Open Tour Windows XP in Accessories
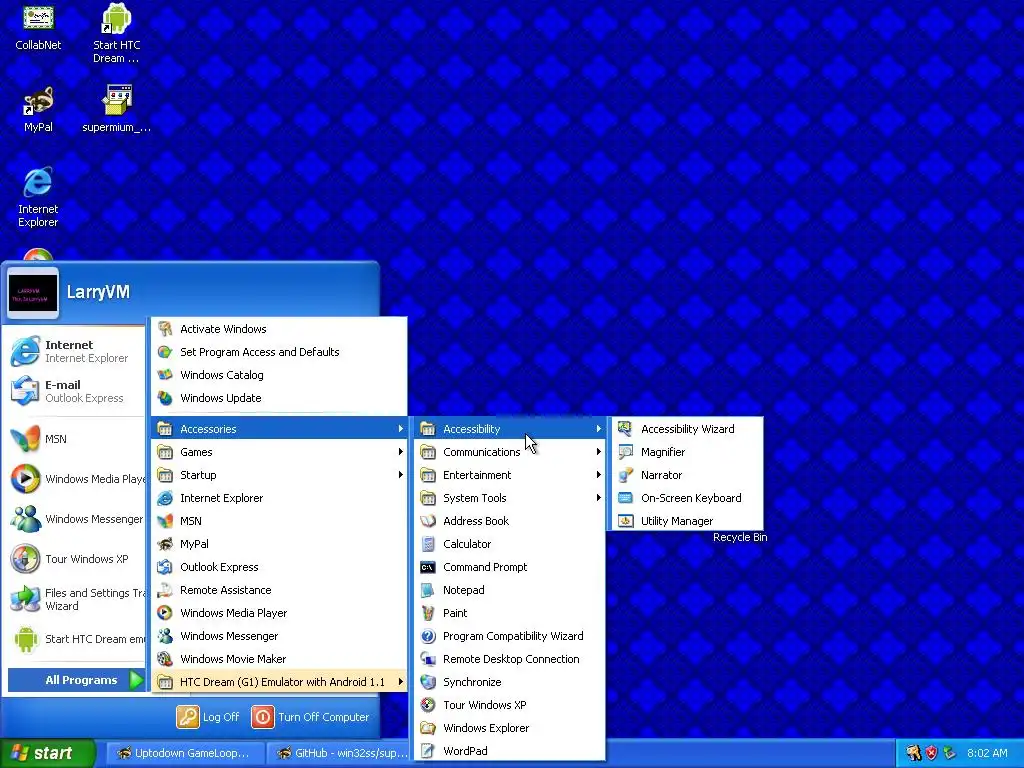 click(x=509, y=705)
